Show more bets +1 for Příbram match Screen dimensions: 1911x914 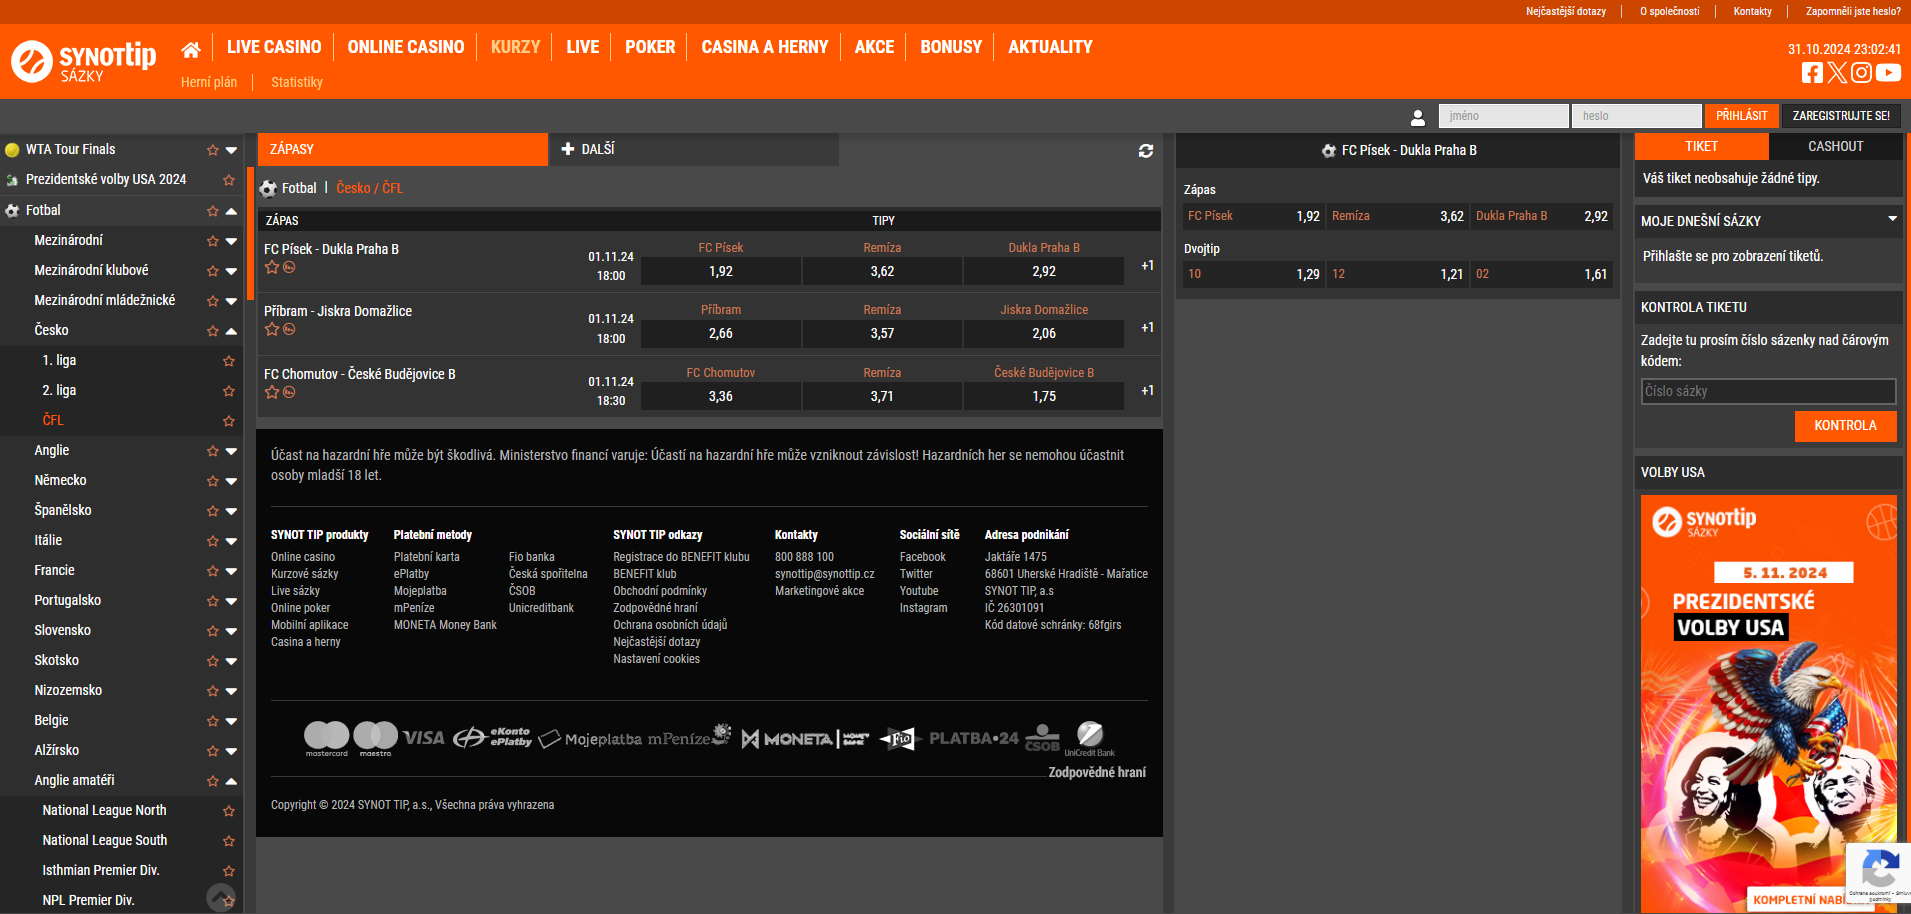click(1147, 327)
